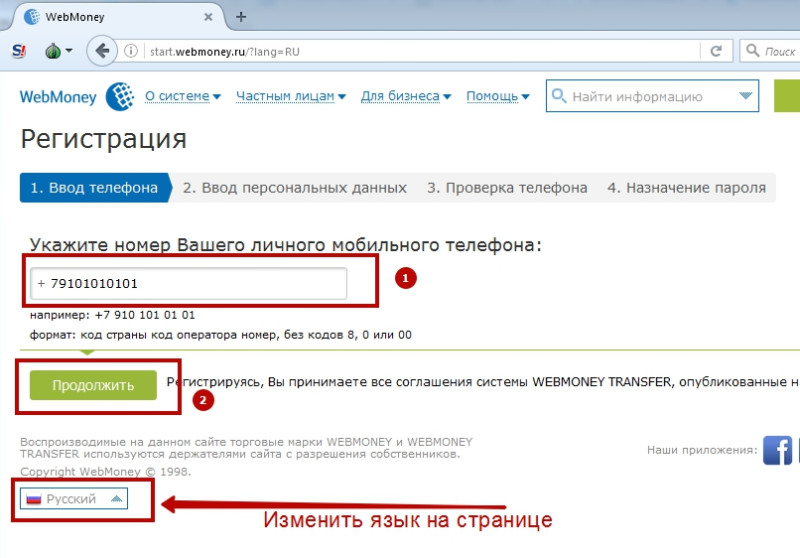Select step 2. Ввод персональных данных
The height and width of the screenshot is (558, 800).
294,188
